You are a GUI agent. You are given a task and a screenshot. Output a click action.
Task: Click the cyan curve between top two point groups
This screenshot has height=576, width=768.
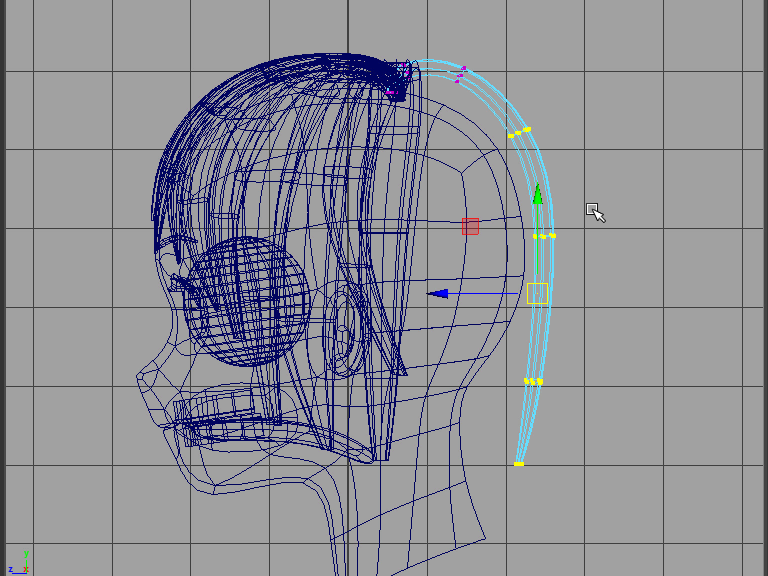pos(492,97)
